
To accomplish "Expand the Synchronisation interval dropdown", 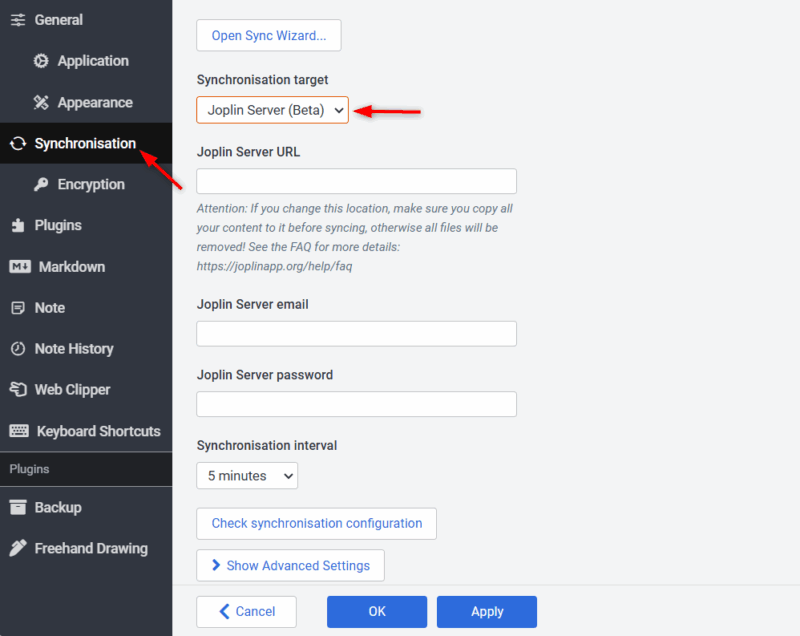I will tap(247, 476).
